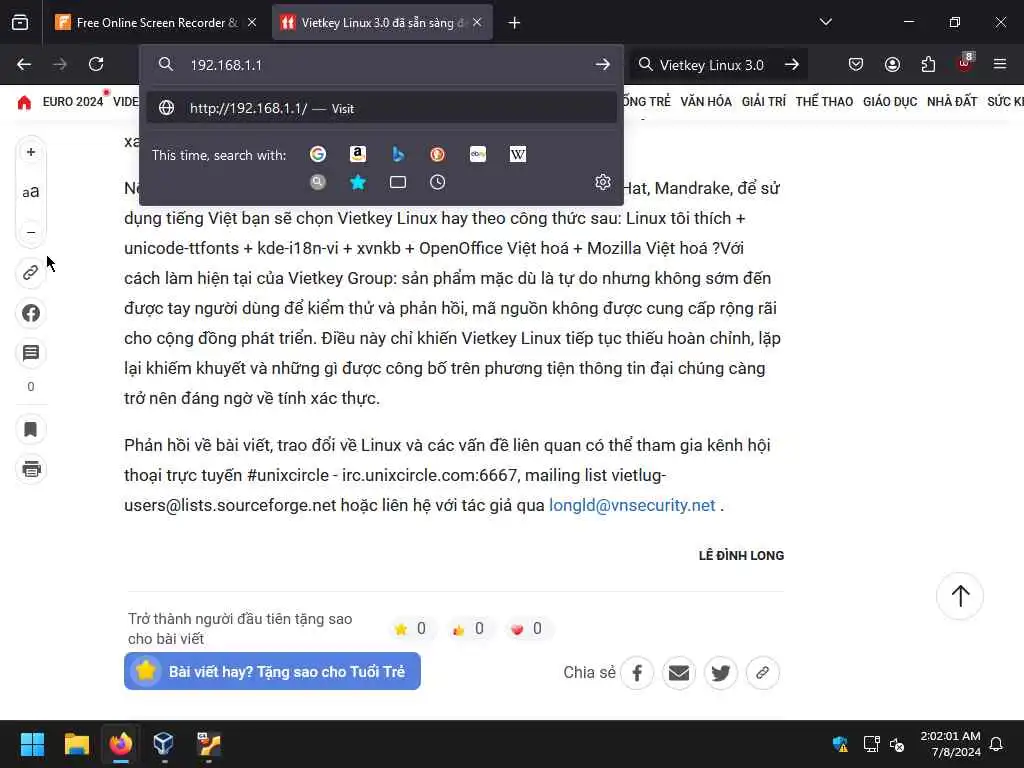Viewport: 1024px width, 768px height.
Task: Open longld@vnsecurity.net email link
Action: pyautogui.click(x=632, y=505)
